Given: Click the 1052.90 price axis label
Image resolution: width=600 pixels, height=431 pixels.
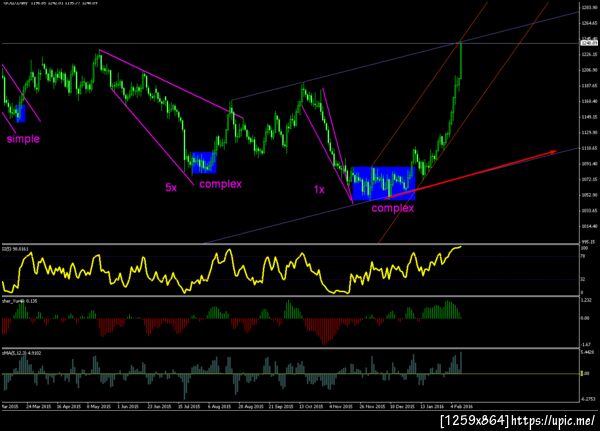Looking at the screenshot, I should 589,195.
